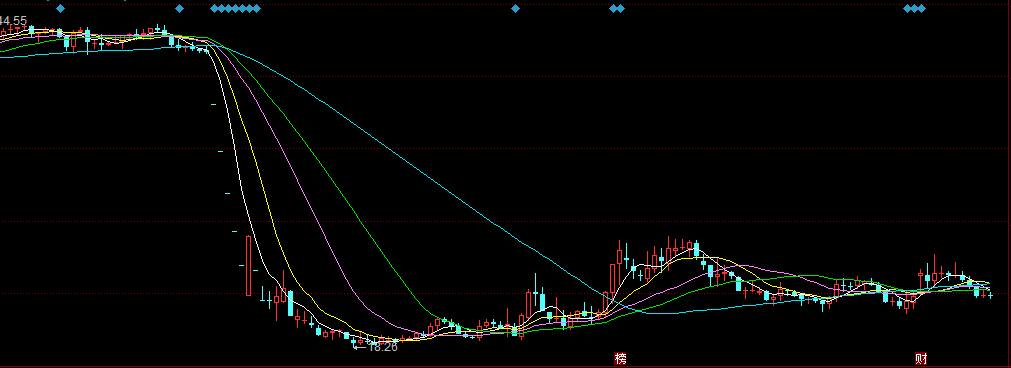Click the leftmost blue diamond info marker
Viewport: 1011px width, 368px height.
point(61,8)
